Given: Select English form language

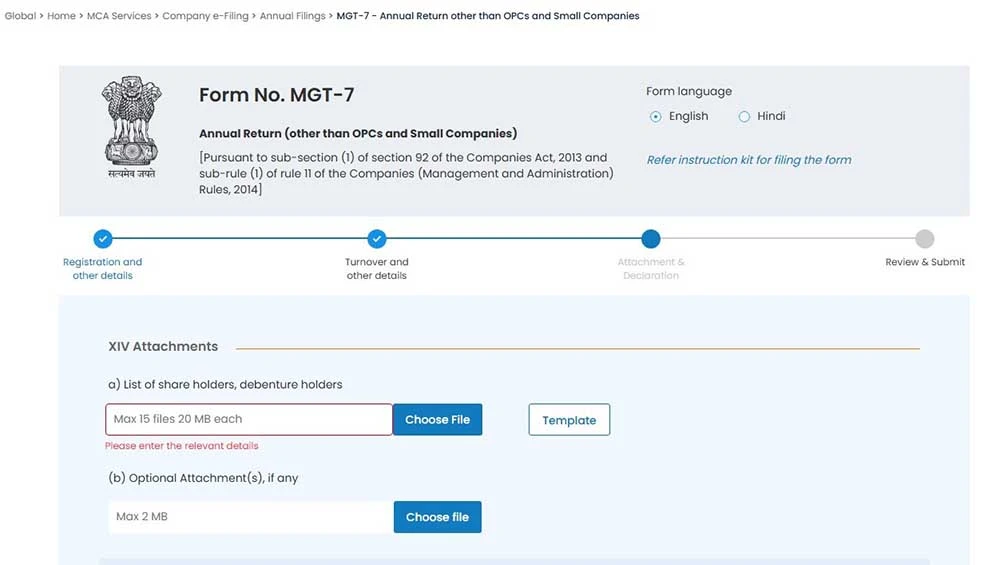Looking at the screenshot, I should click(x=656, y=117).
